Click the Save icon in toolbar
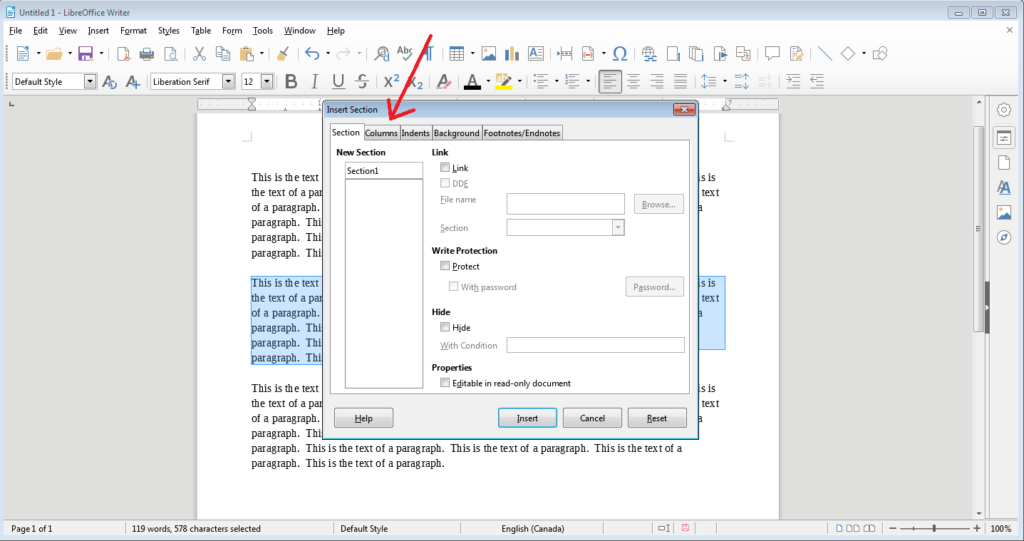 pyautogui.click(x=86, y=54)
